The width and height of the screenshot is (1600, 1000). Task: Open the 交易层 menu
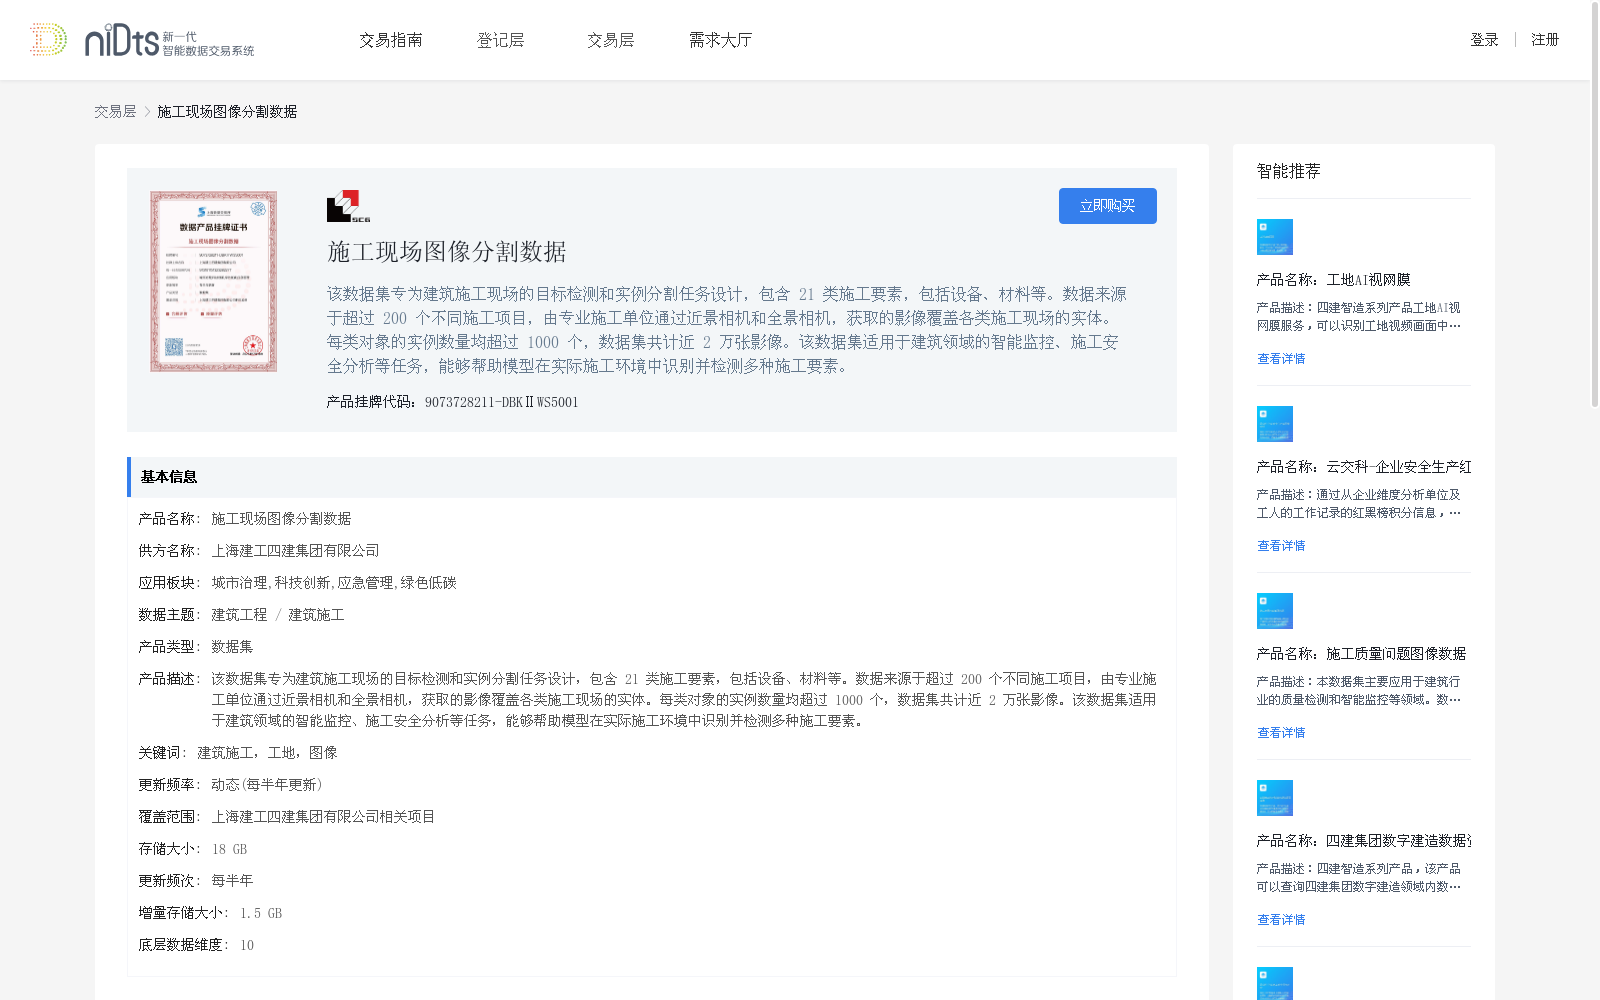click(610, 40)
